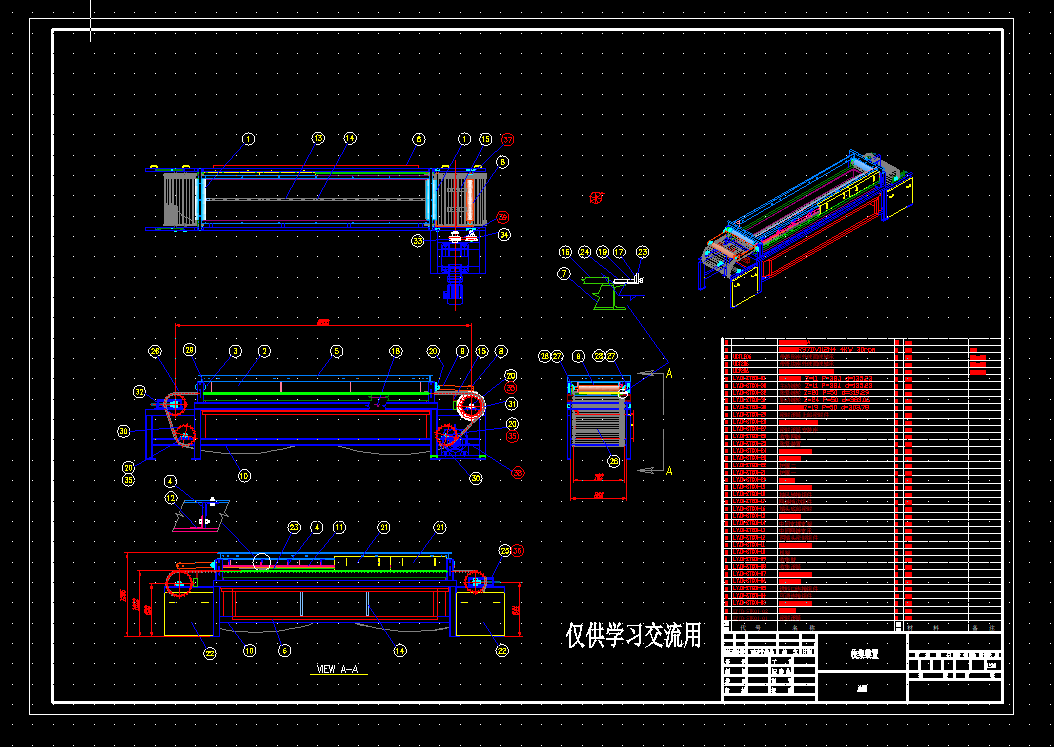Click part balloon number 11
1054x747 pixels.
(x=339, y=528)
